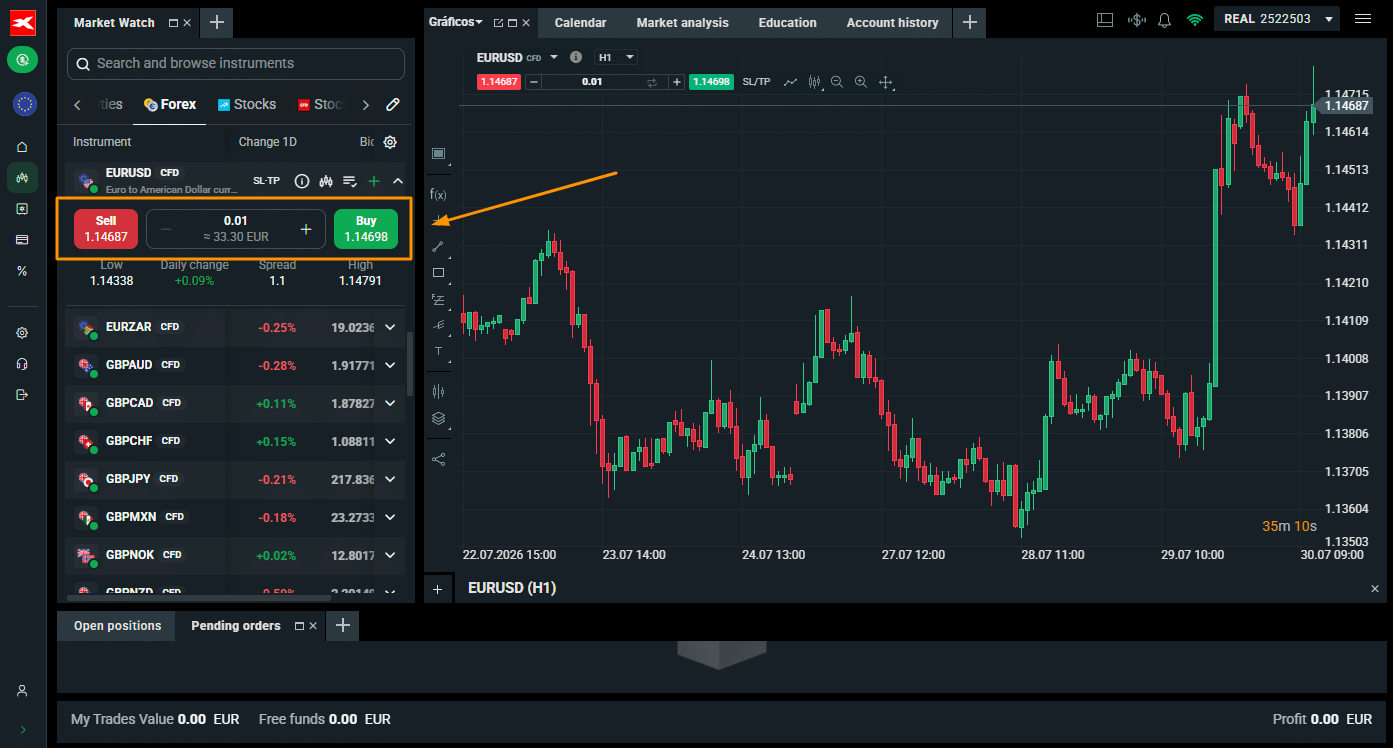Add EURUSD with the green plus icon

pyautogui.click(x=374, y=181)
